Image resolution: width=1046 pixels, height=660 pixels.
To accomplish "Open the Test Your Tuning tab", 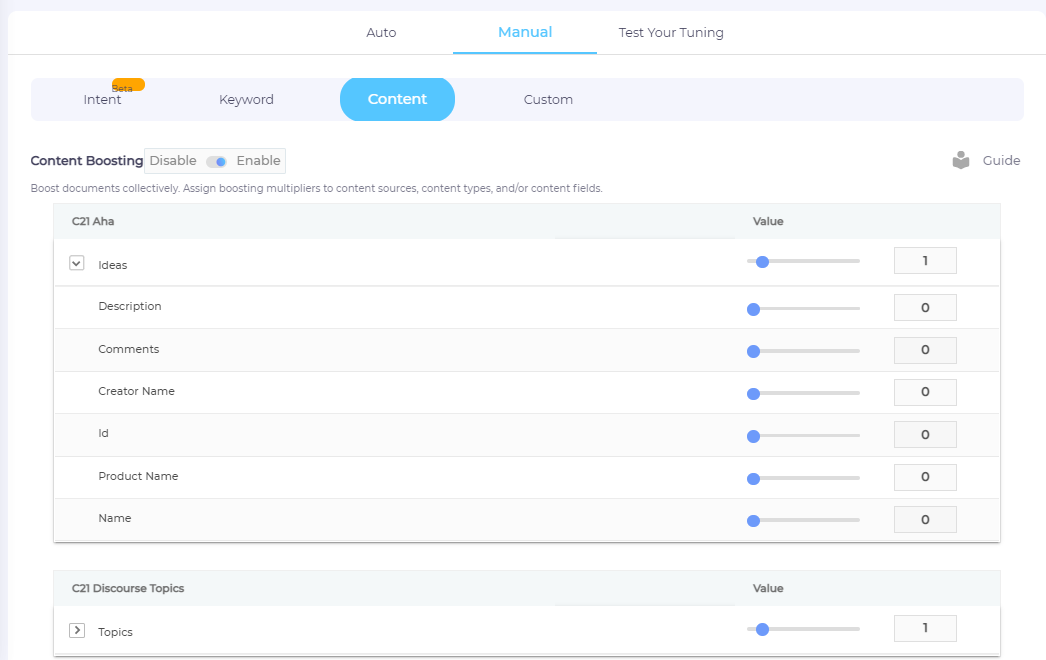I will click(671, 33).
